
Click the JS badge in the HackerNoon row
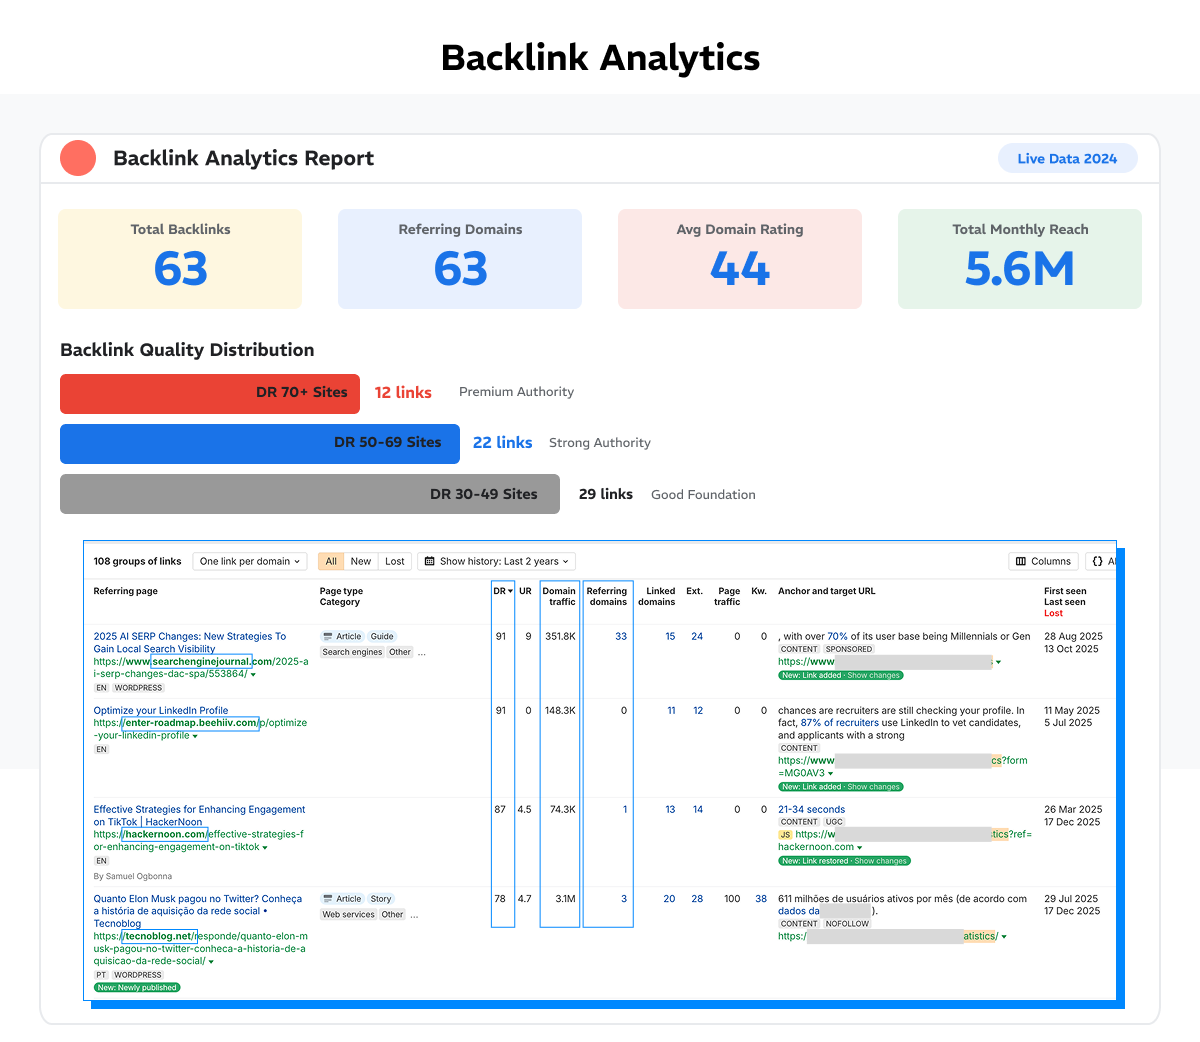point(785,835)
